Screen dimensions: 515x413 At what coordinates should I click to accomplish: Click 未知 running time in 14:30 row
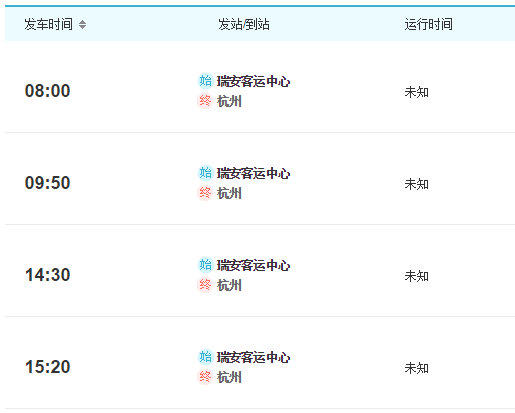[x=416, y=276]
